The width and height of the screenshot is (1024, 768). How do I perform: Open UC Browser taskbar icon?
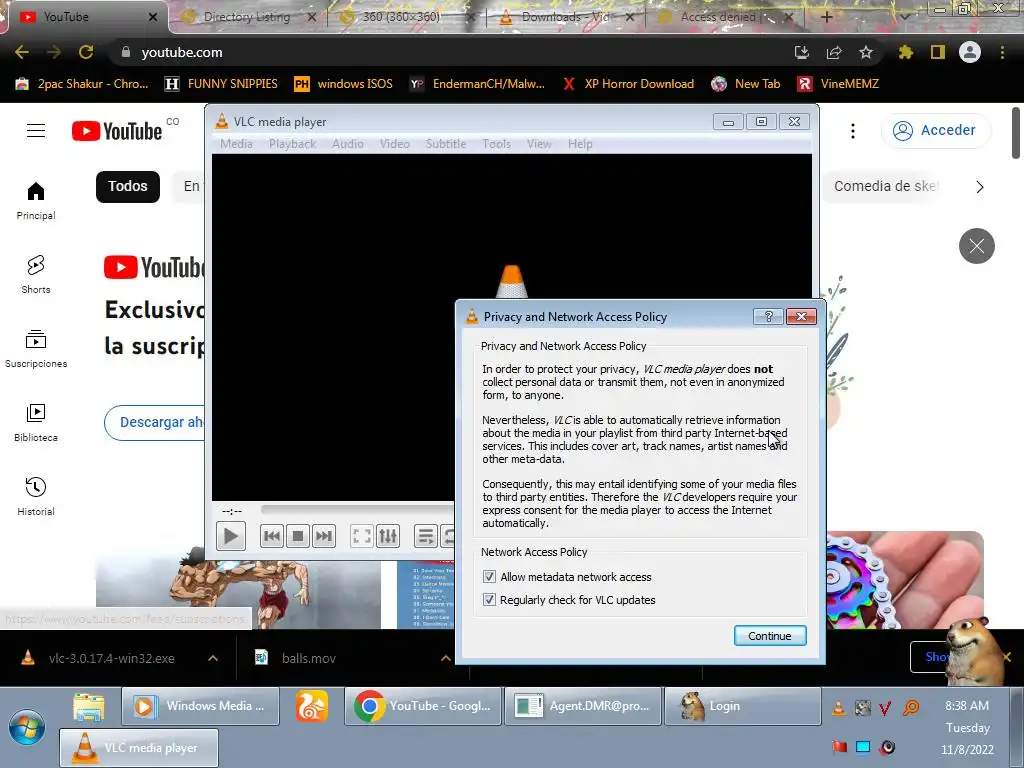tap(312, 706)
